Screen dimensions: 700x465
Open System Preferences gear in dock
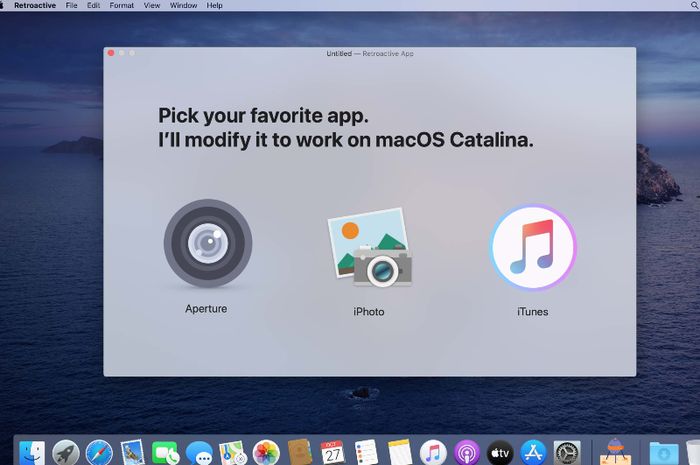[567, 453]
